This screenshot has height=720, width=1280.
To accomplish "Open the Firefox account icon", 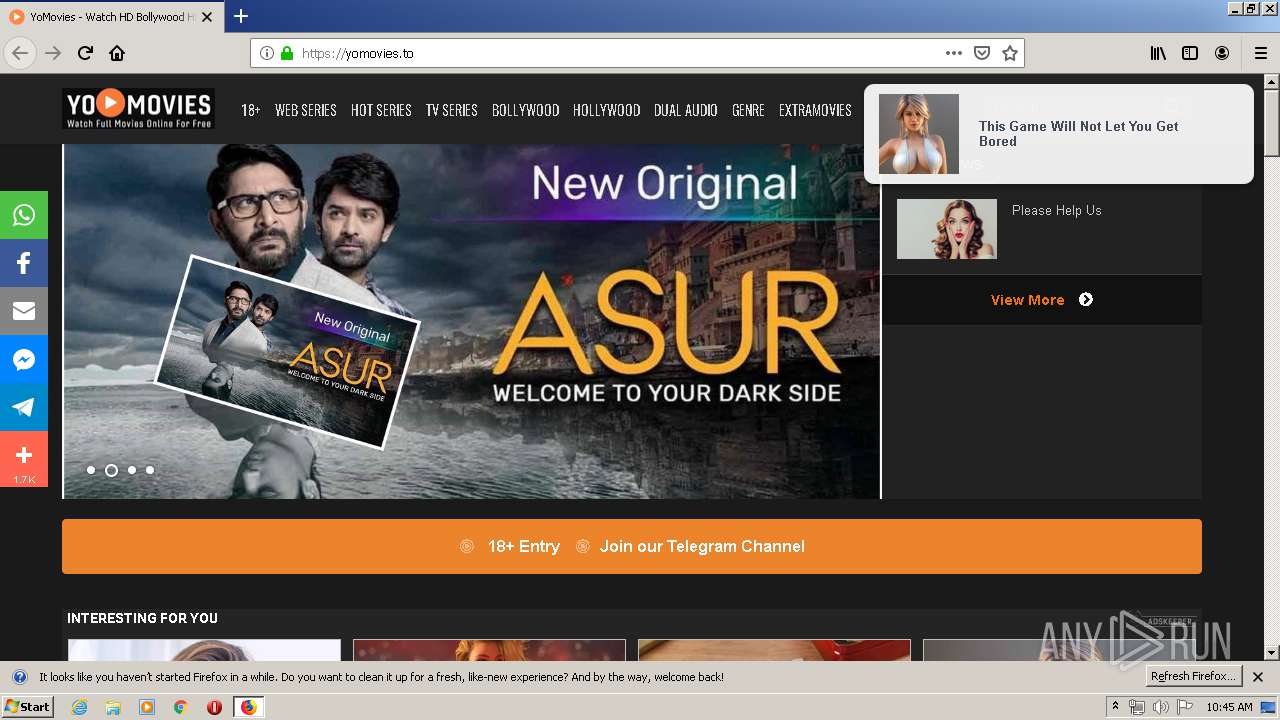I will coord(1222,53).
